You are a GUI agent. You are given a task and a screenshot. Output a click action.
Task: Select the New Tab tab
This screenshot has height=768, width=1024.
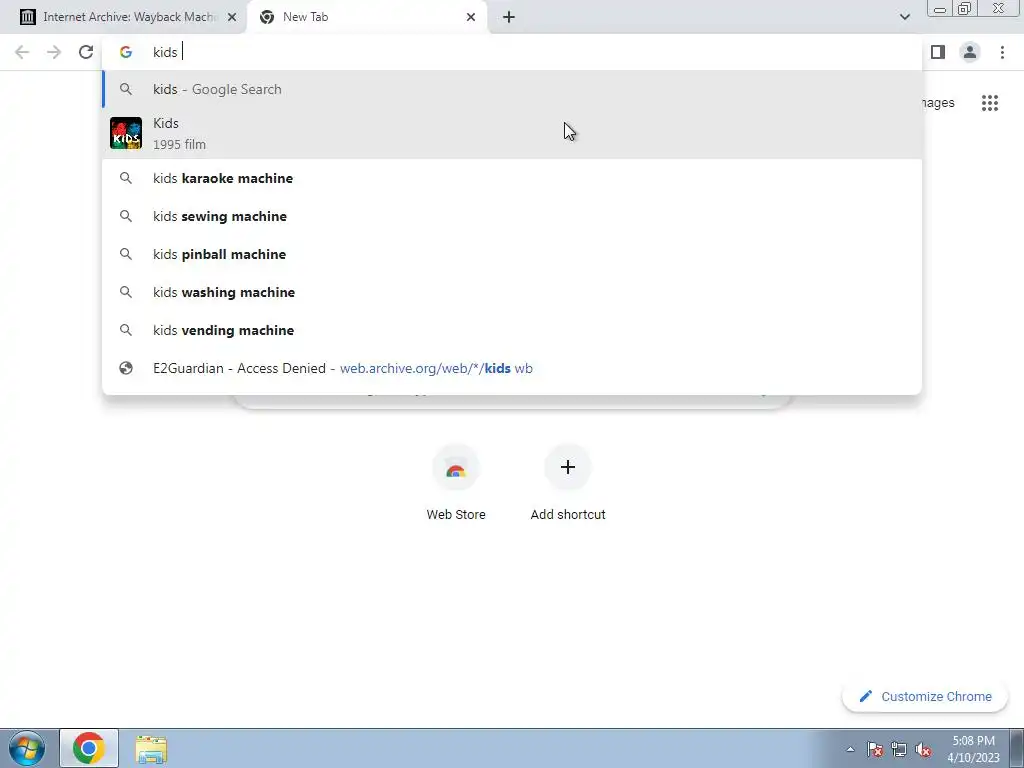click(x=366, y=17)
